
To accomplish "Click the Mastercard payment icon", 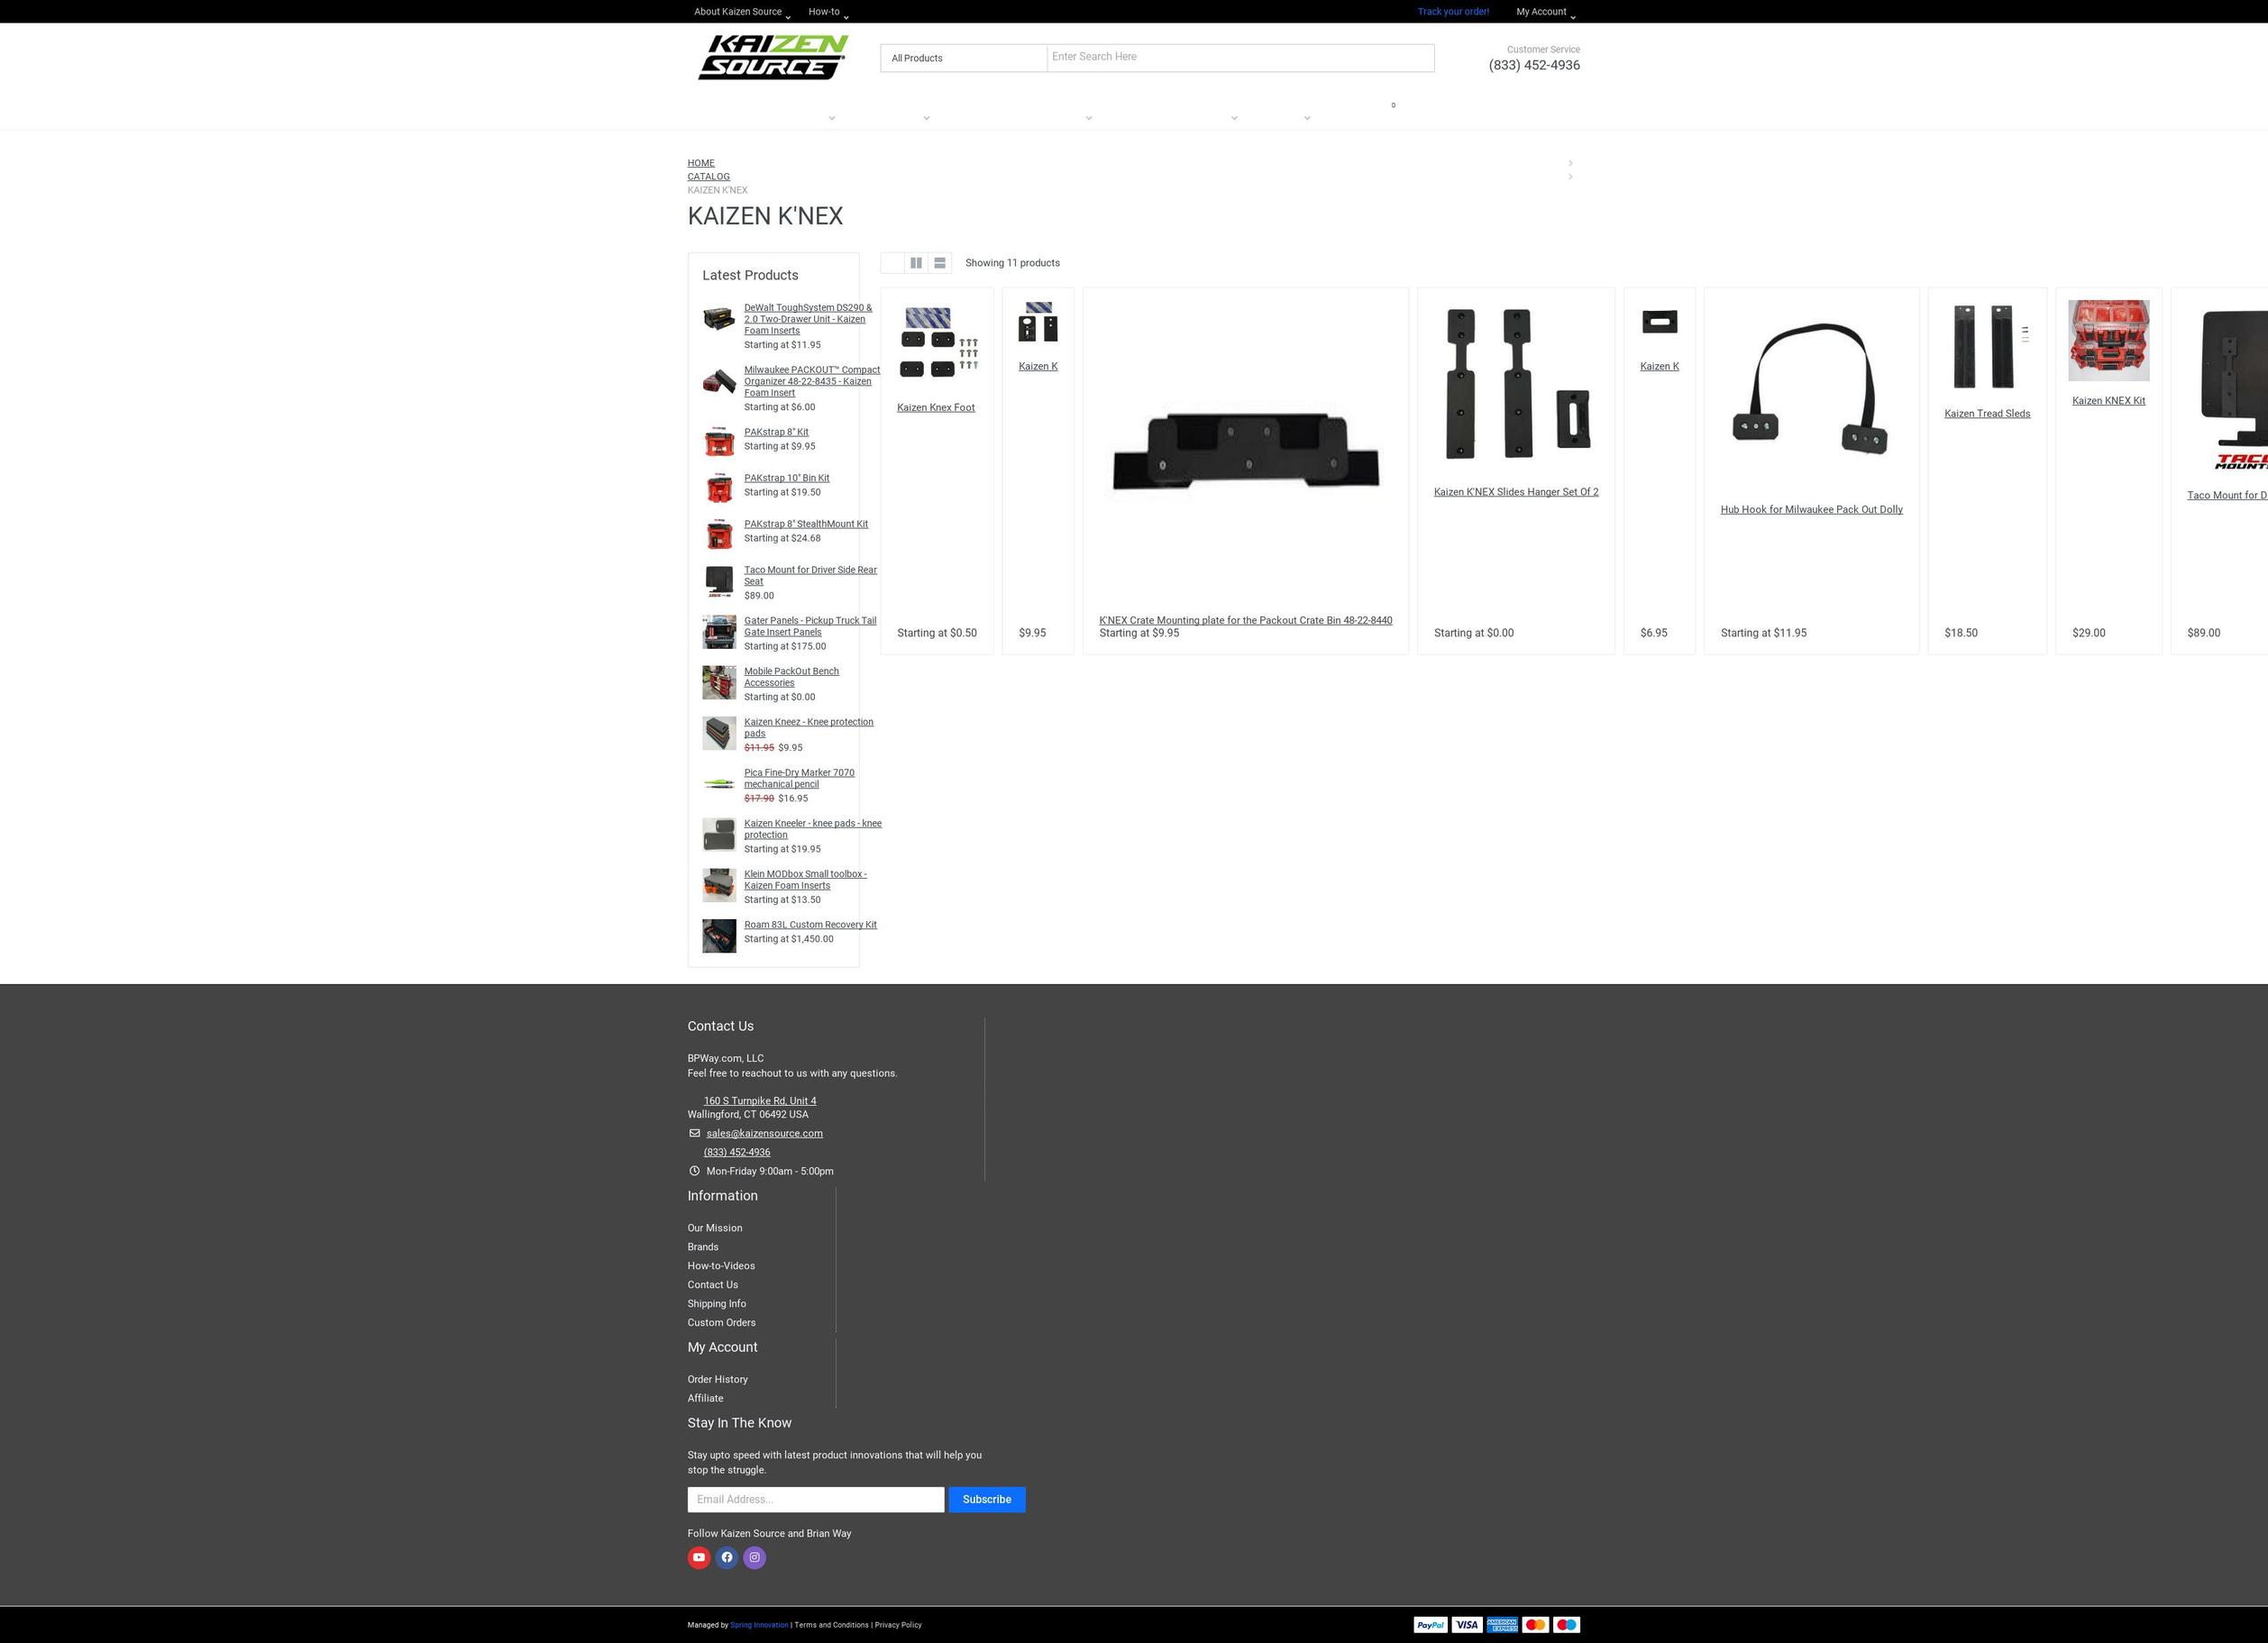I will pyautogui.click(x=1535, y=1625).
